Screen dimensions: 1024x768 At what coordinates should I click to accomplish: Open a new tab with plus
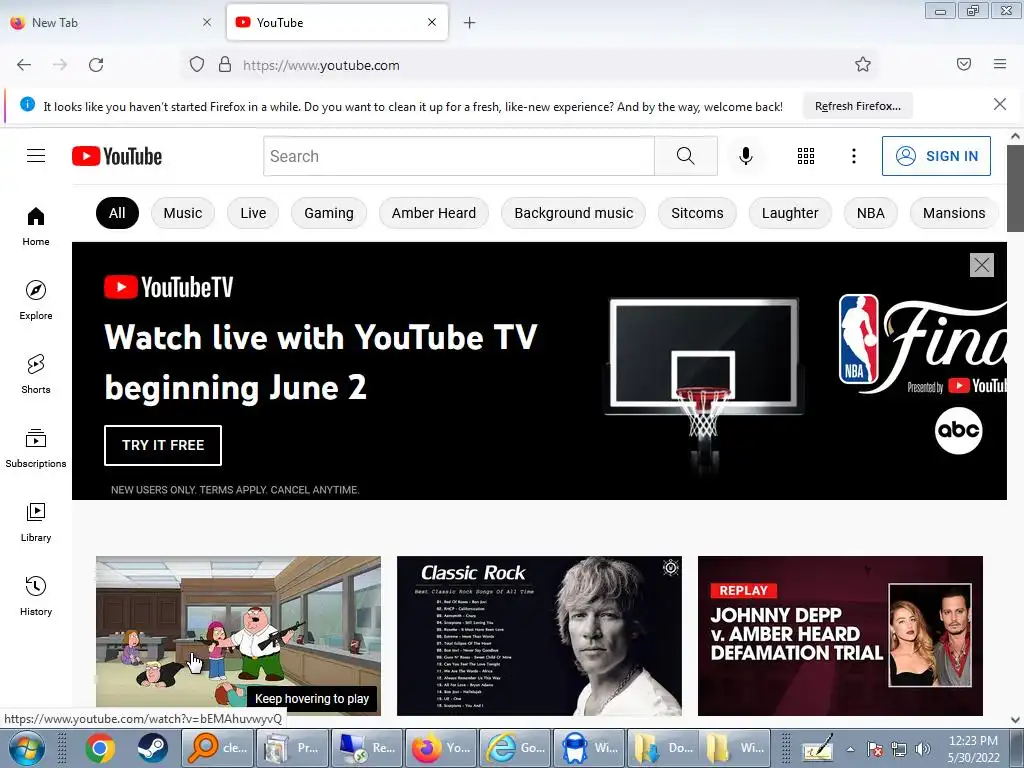[470, 23]
